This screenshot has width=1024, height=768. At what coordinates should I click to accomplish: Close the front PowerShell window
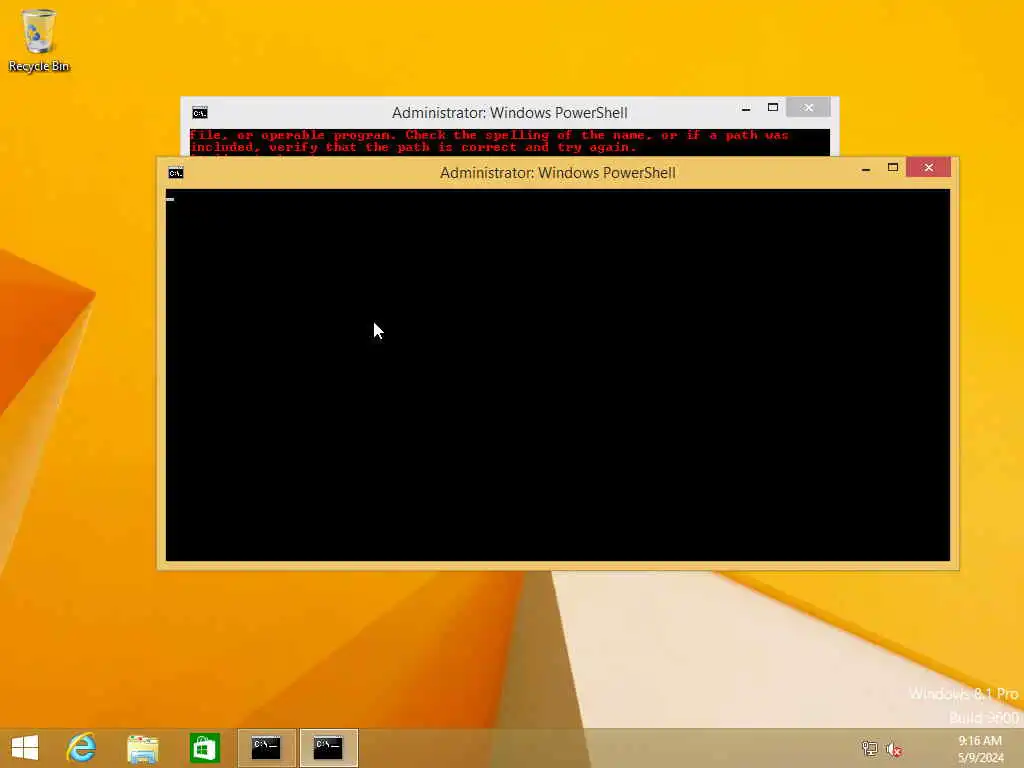click(929, 168)
